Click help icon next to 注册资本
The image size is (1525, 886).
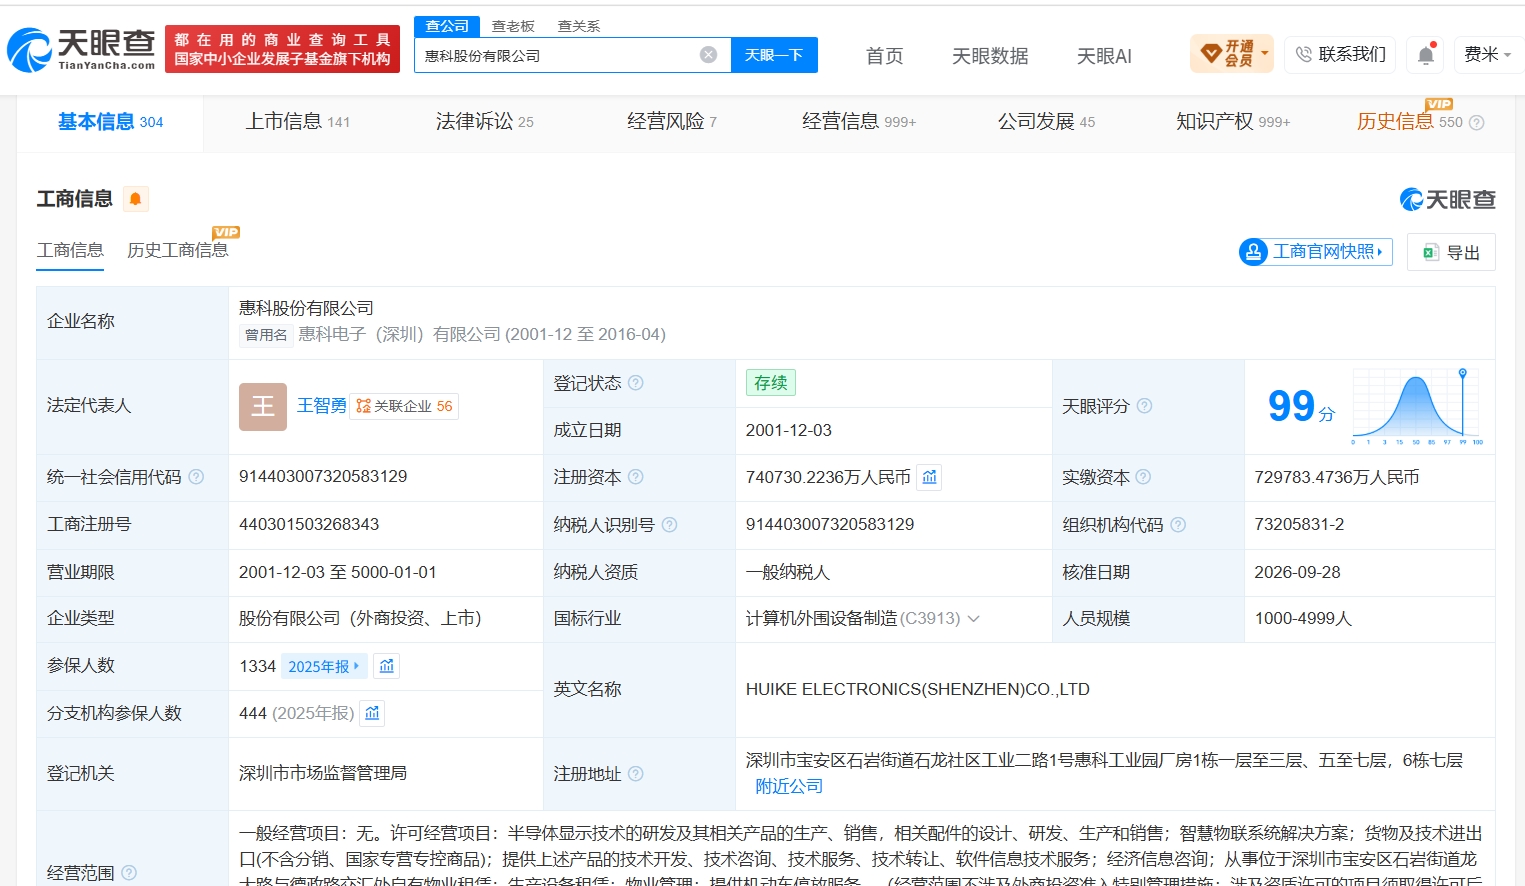click(x=636, y=477)
